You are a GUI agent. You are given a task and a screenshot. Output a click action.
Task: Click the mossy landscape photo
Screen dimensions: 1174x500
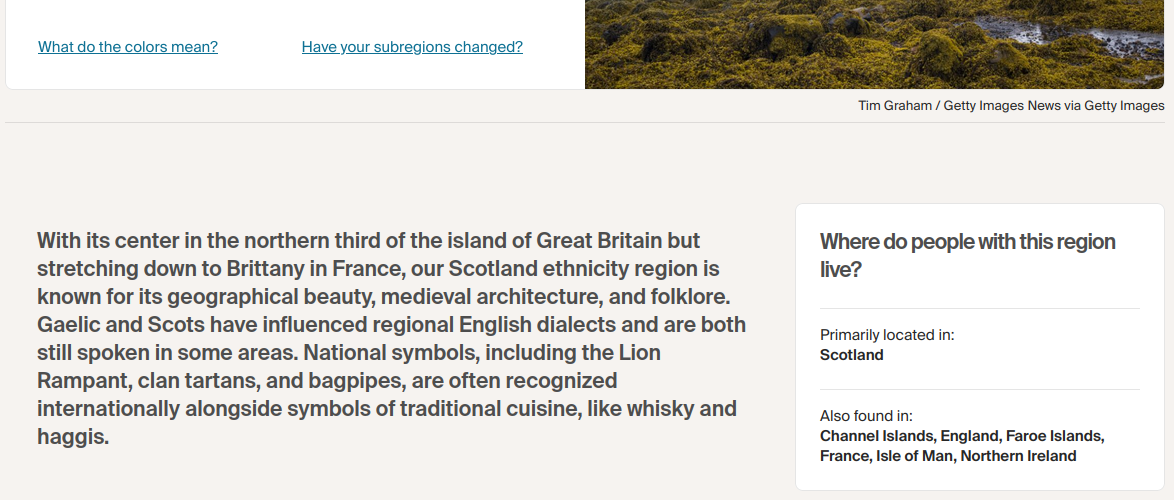point(878,44)
